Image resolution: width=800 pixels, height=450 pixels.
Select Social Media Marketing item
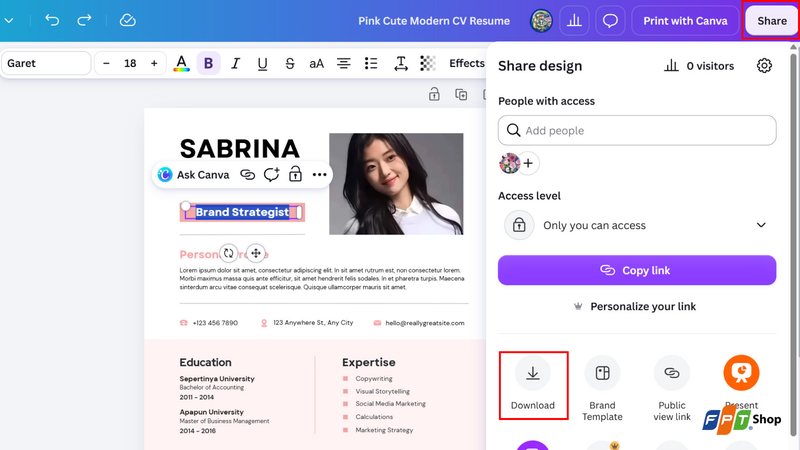point(390,404)
